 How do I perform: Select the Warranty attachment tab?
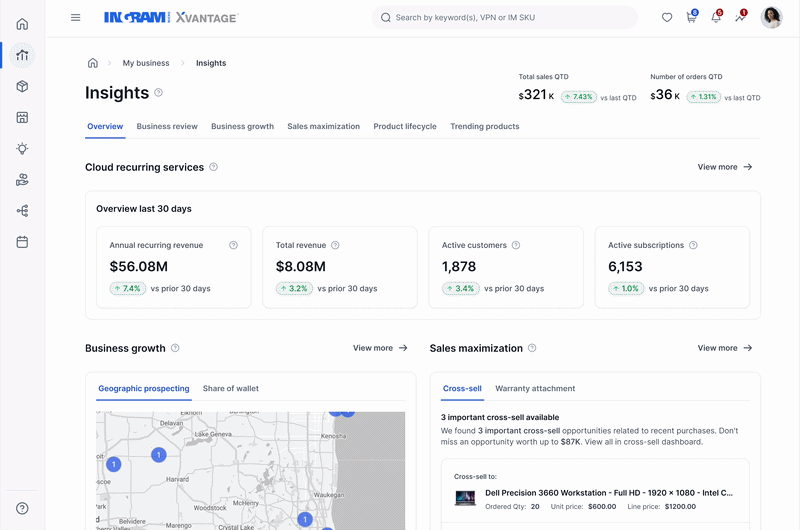(x=535, y=389)
